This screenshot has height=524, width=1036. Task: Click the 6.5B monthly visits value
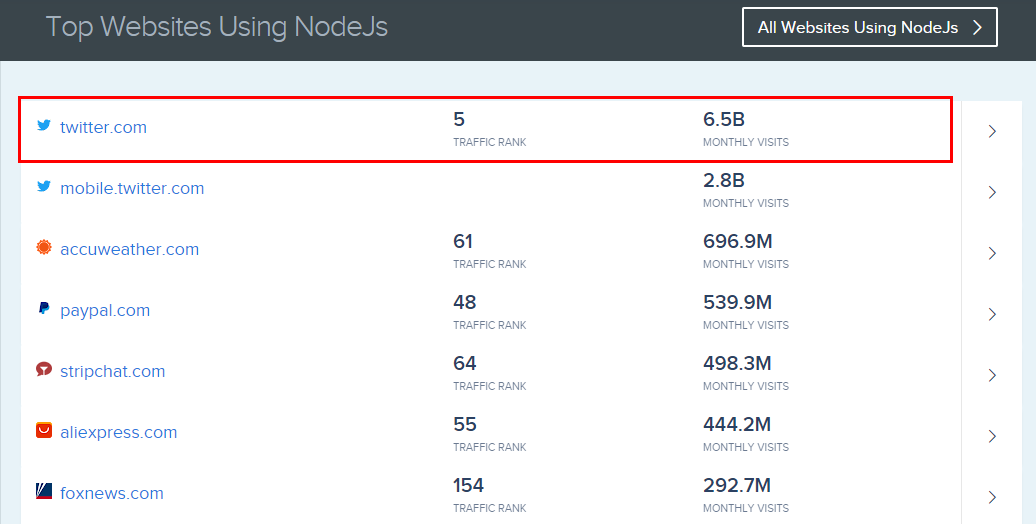(723, 120)
